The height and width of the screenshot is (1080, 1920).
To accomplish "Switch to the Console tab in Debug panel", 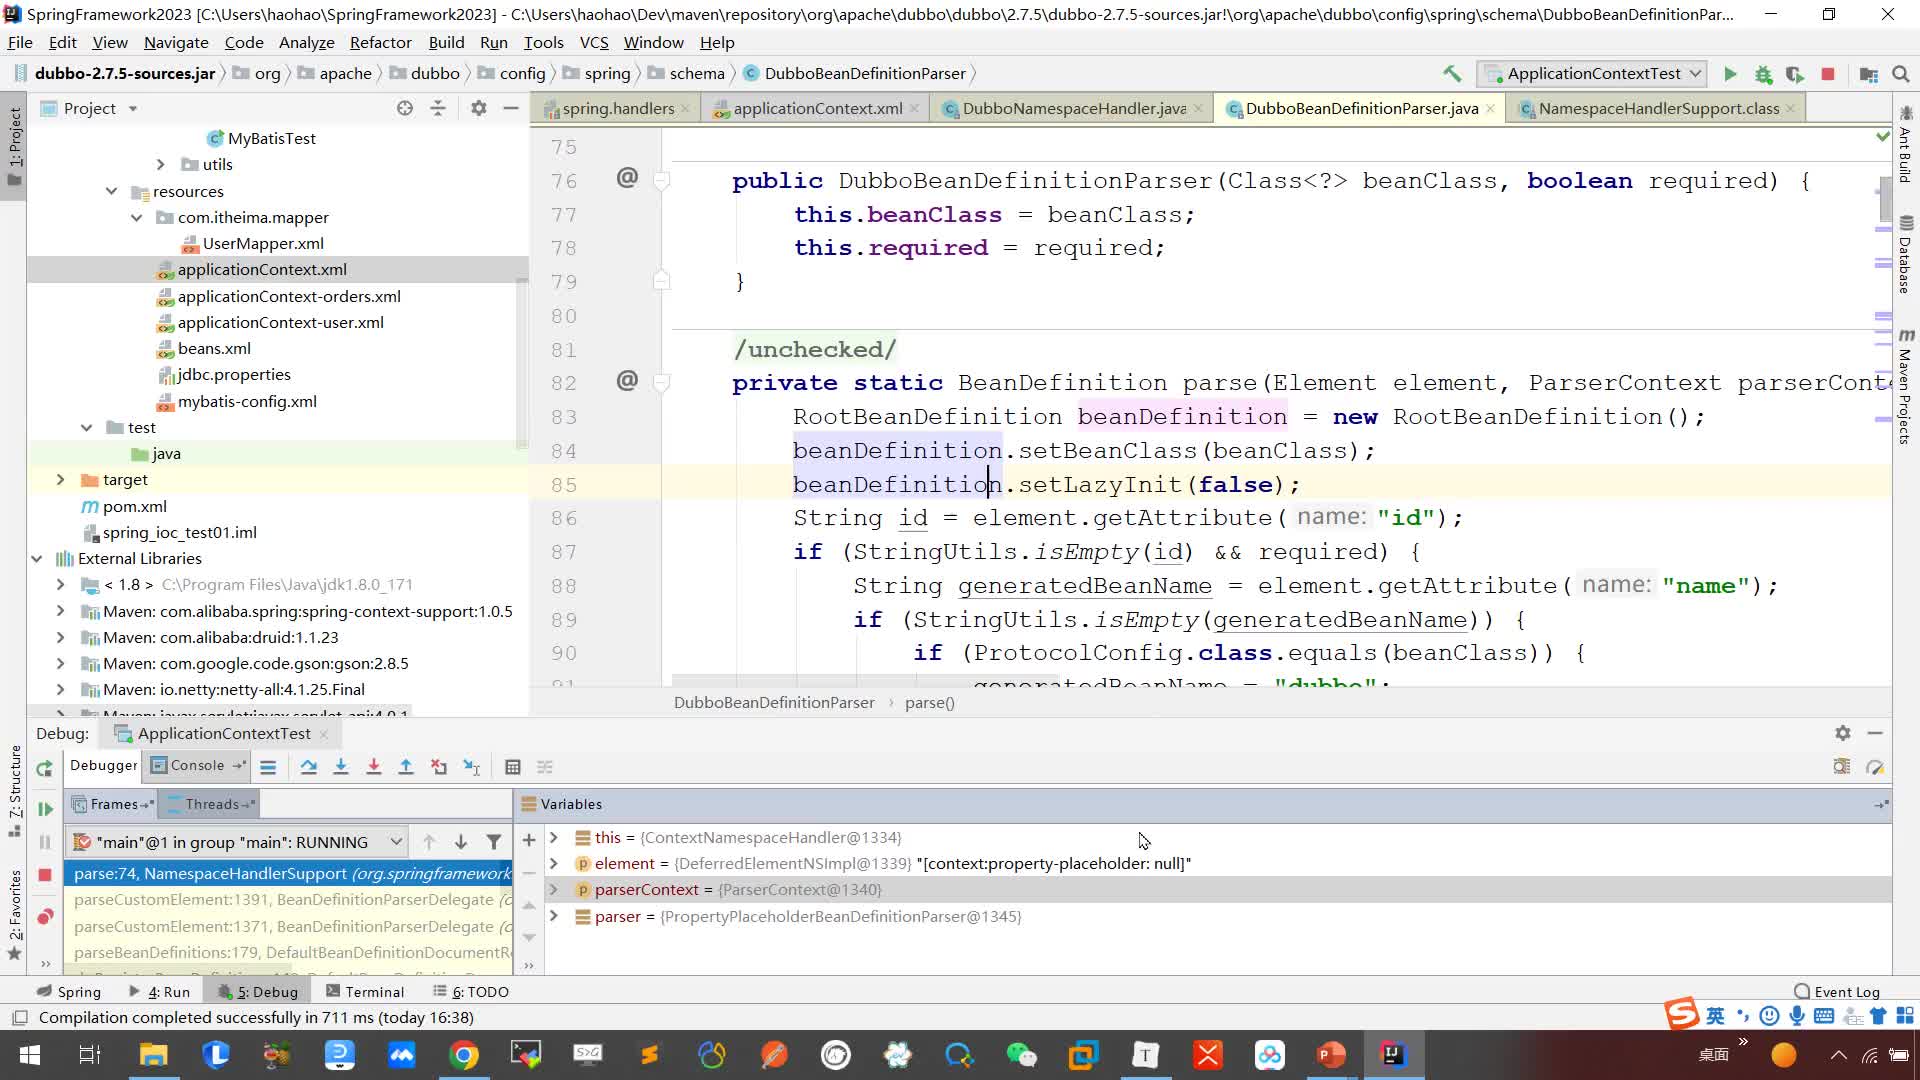I will point(196,765).
